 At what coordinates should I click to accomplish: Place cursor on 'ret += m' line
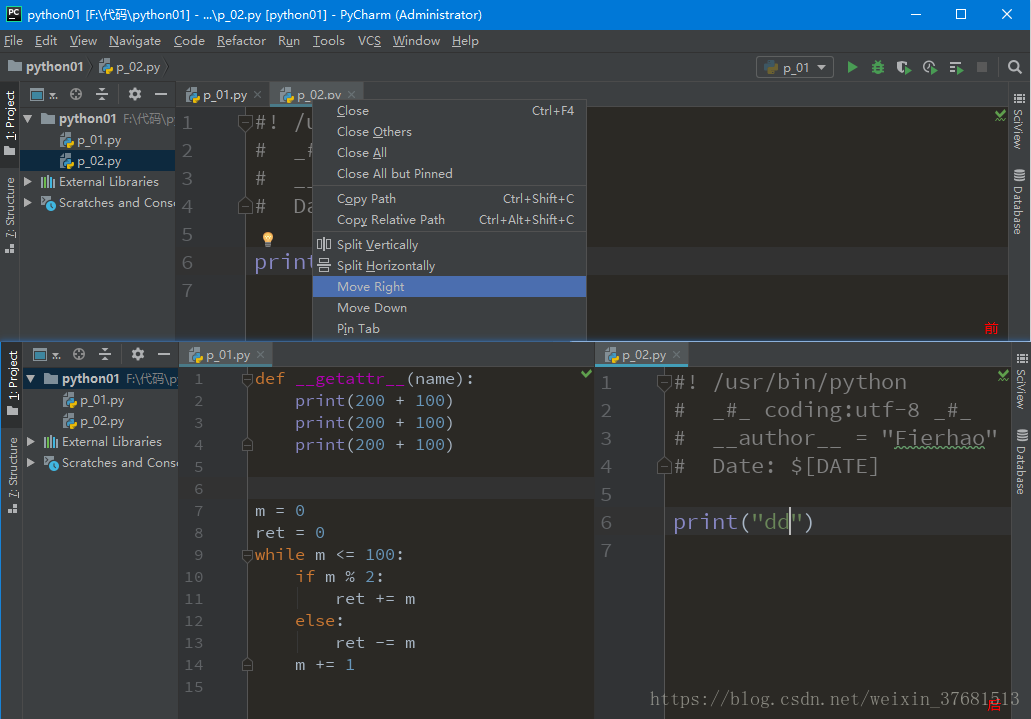tap(375, 599)
